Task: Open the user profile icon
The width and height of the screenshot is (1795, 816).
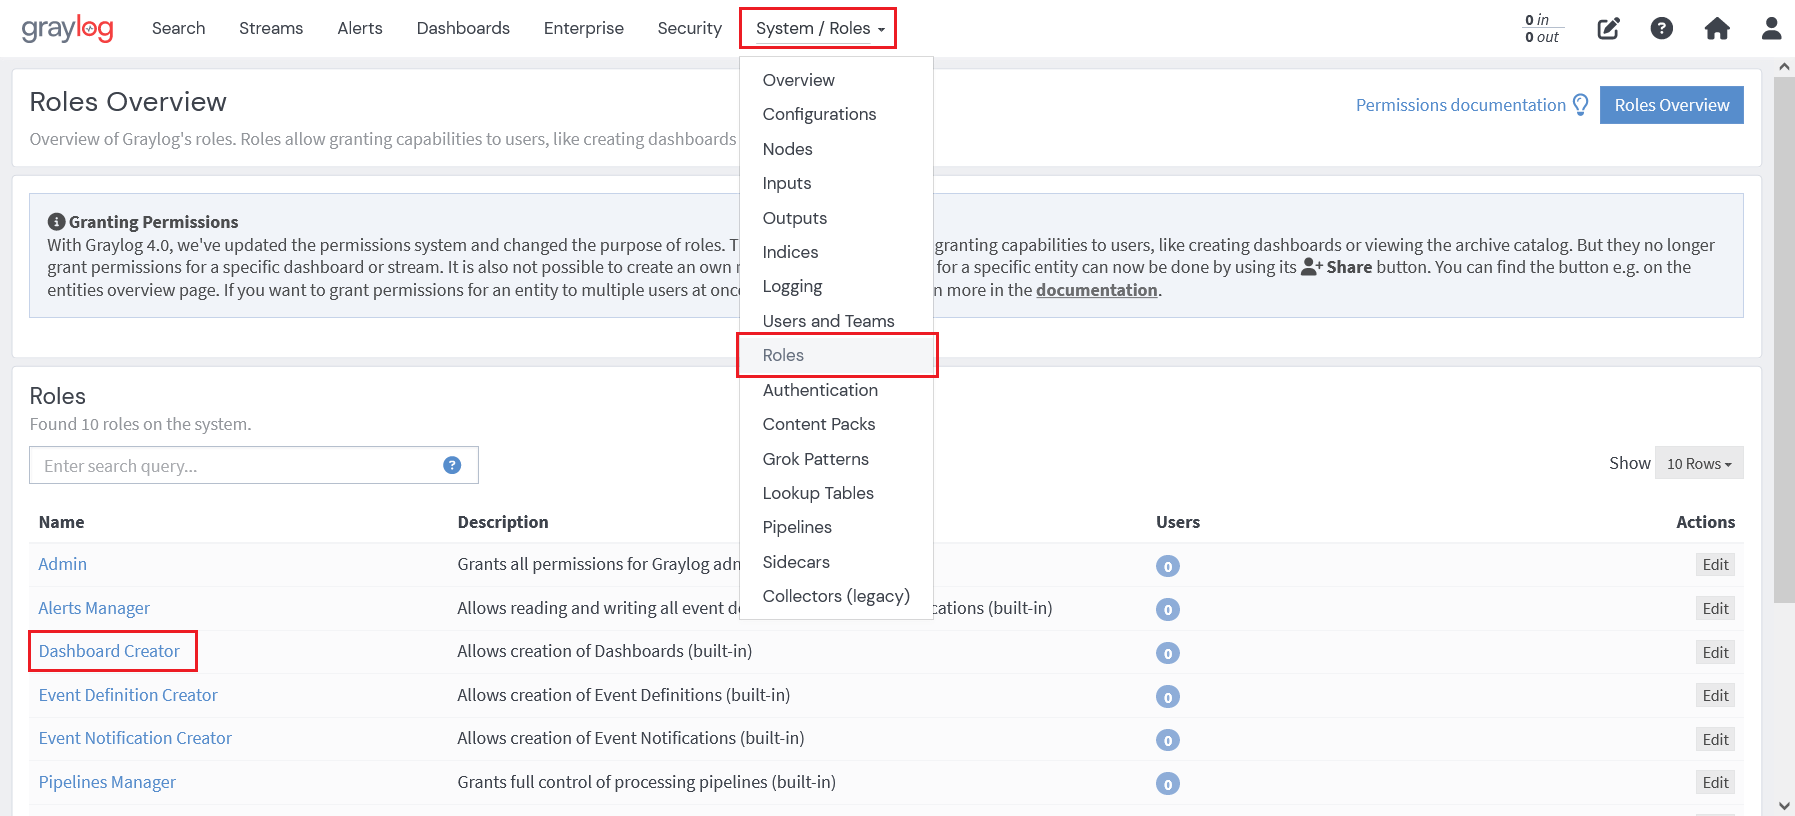Action: 1772,28
